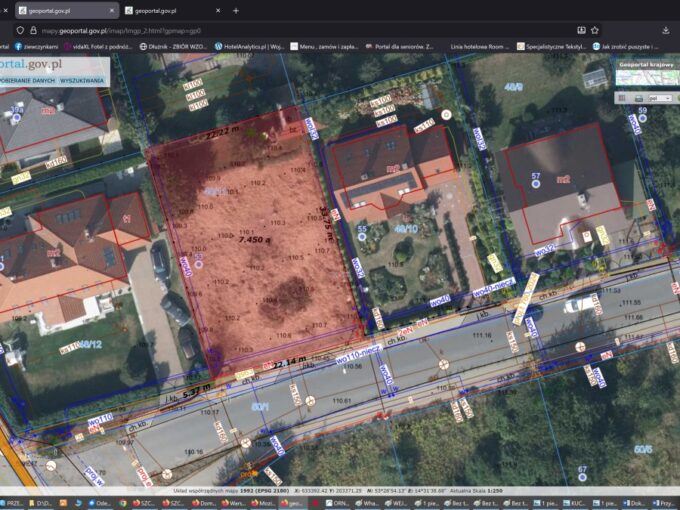The height and width of the screenshot is (510, 680).
Task: Open a new browser tab with plus
Action: (236, 10)
